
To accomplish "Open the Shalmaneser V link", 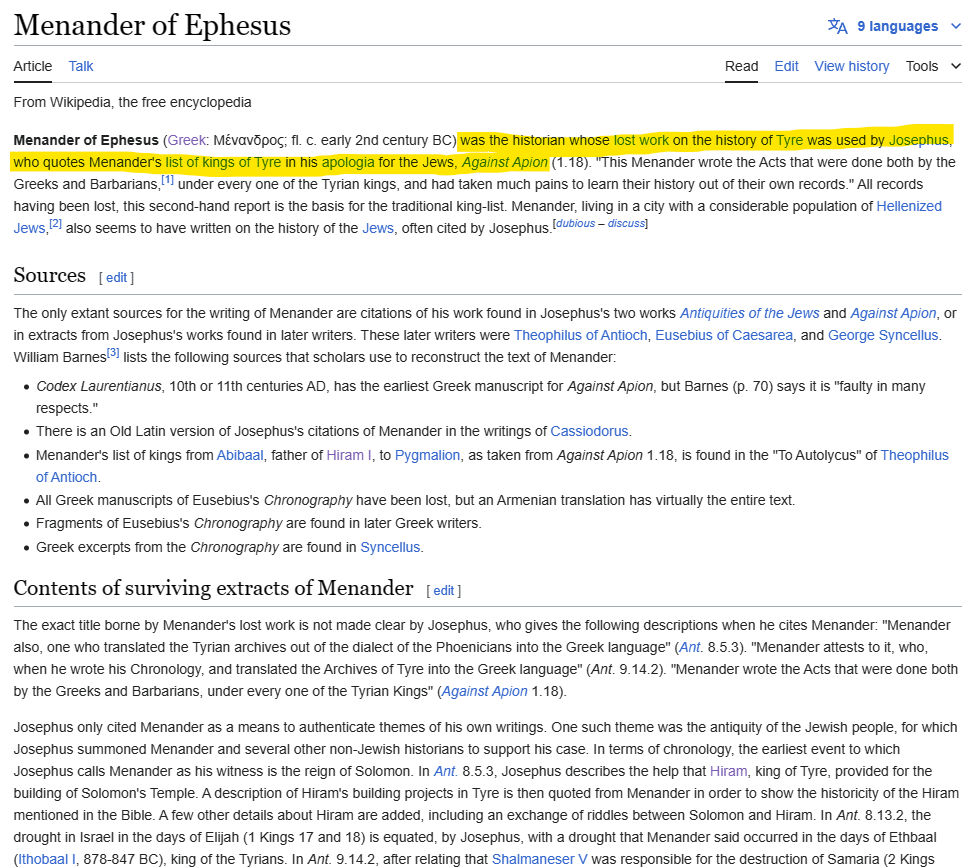I will [x=539, y=859].
